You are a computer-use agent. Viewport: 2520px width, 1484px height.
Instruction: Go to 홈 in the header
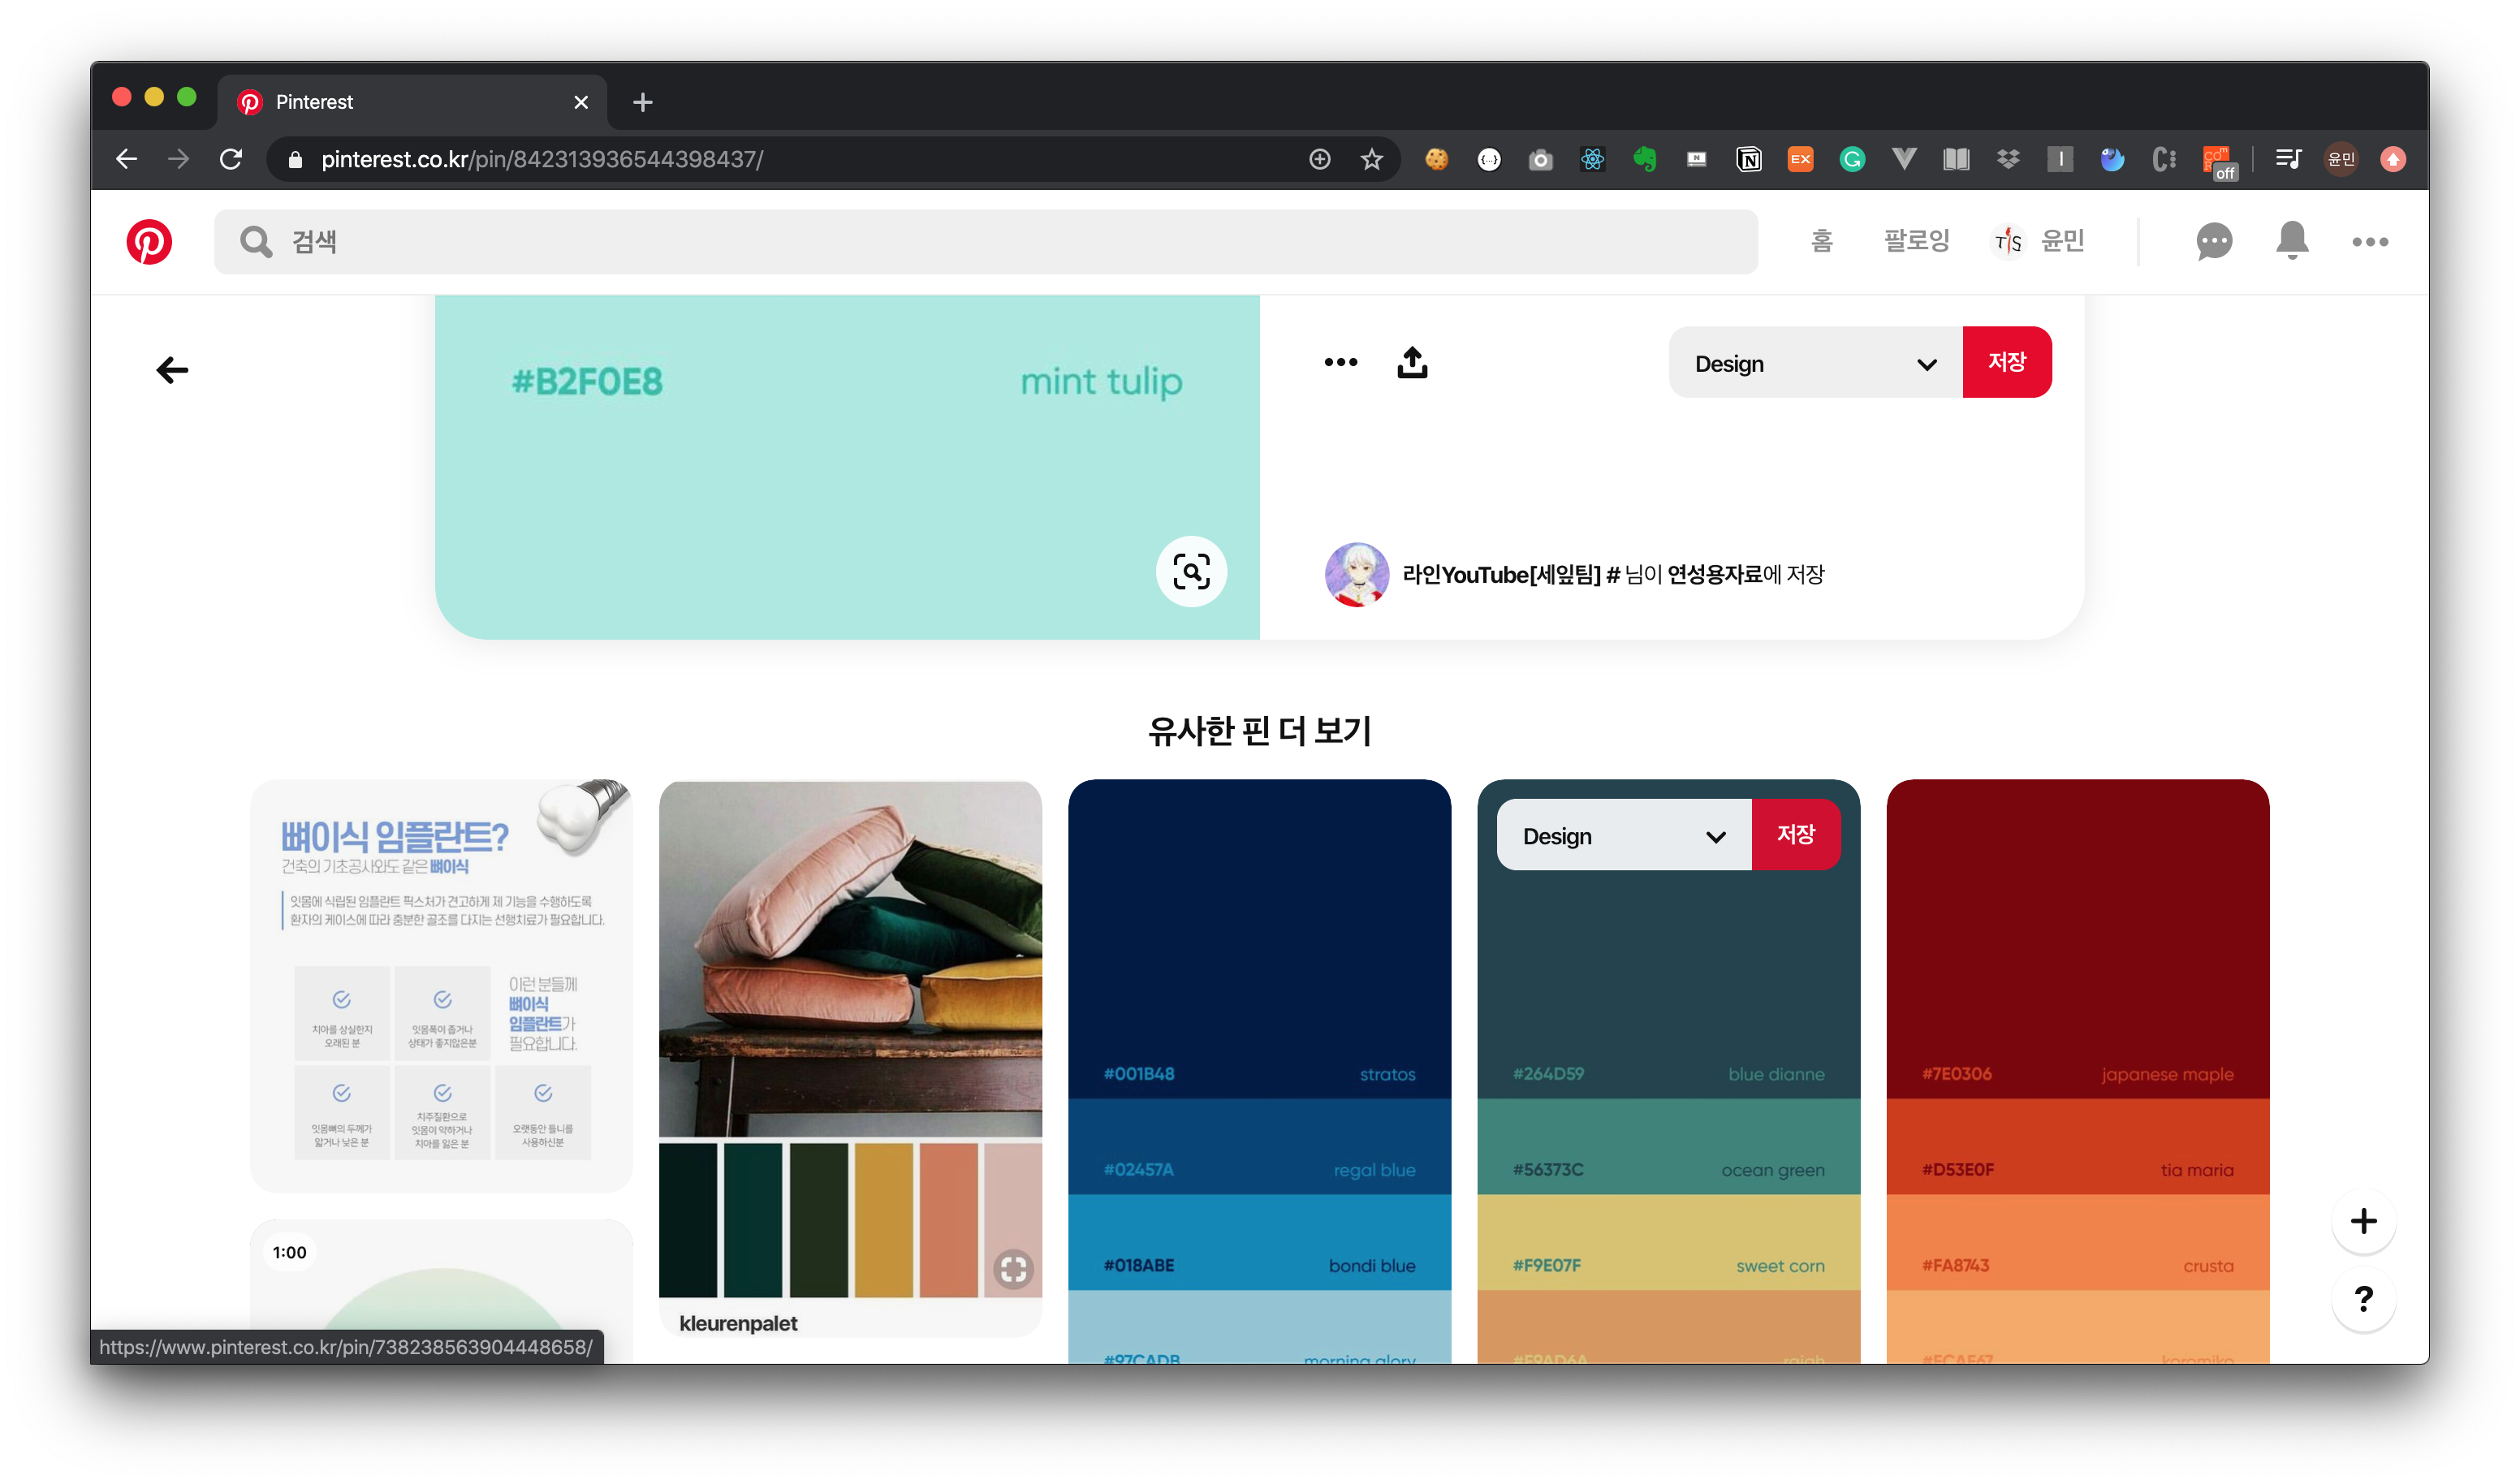[x=1821, y=241]
